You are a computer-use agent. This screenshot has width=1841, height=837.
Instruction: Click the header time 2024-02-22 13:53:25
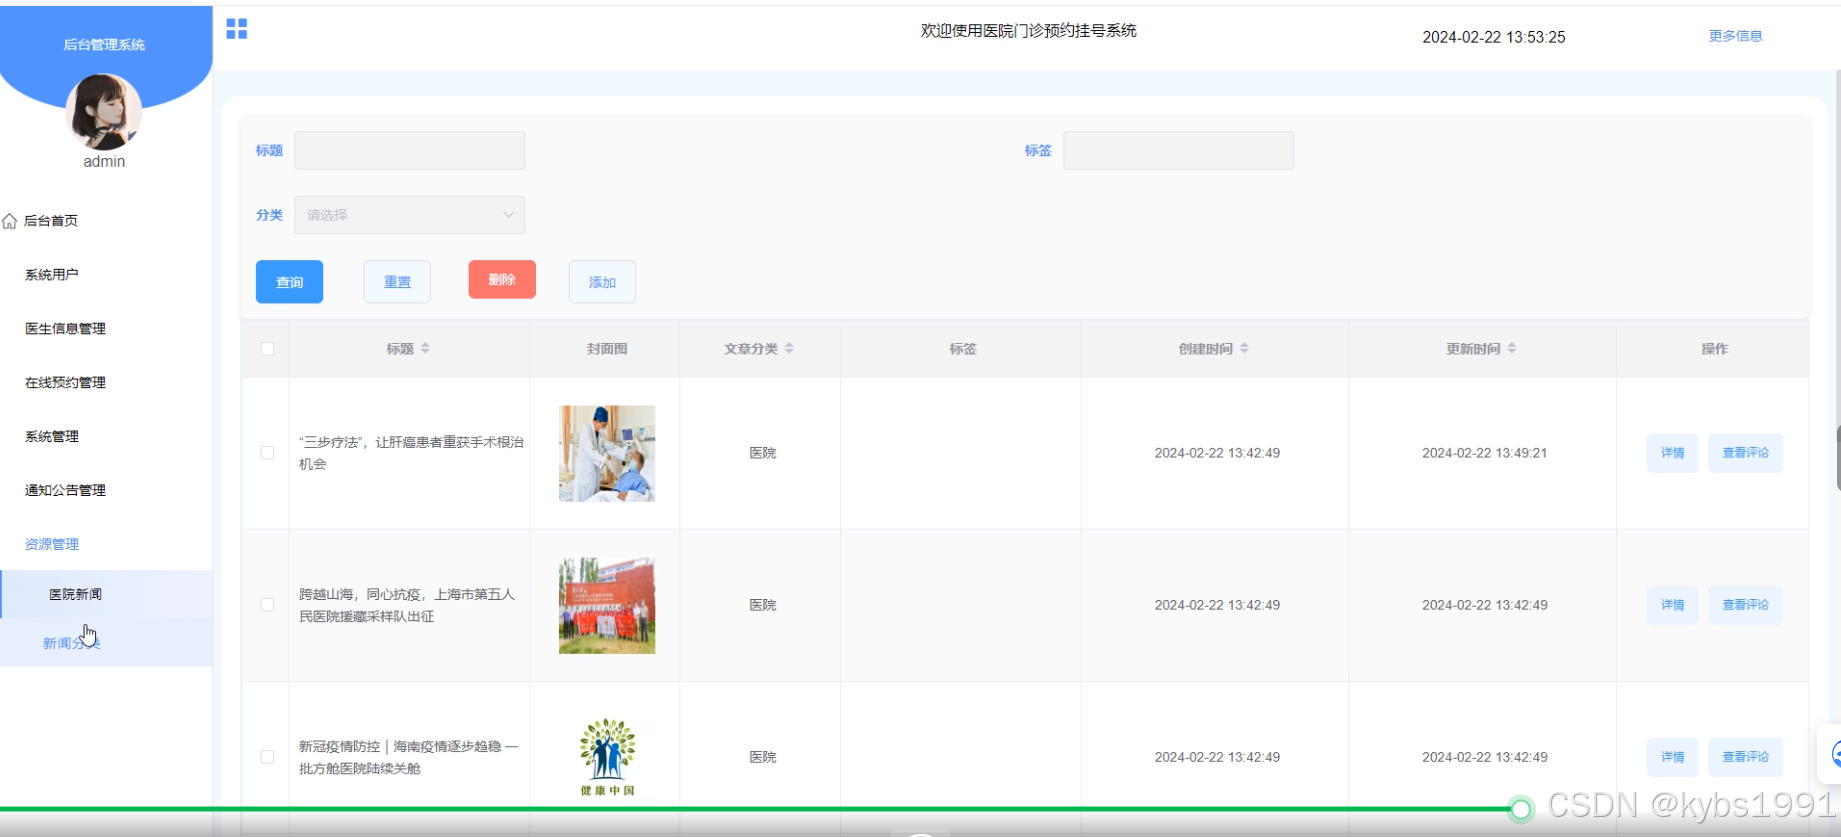click(x=1494, y=37)
